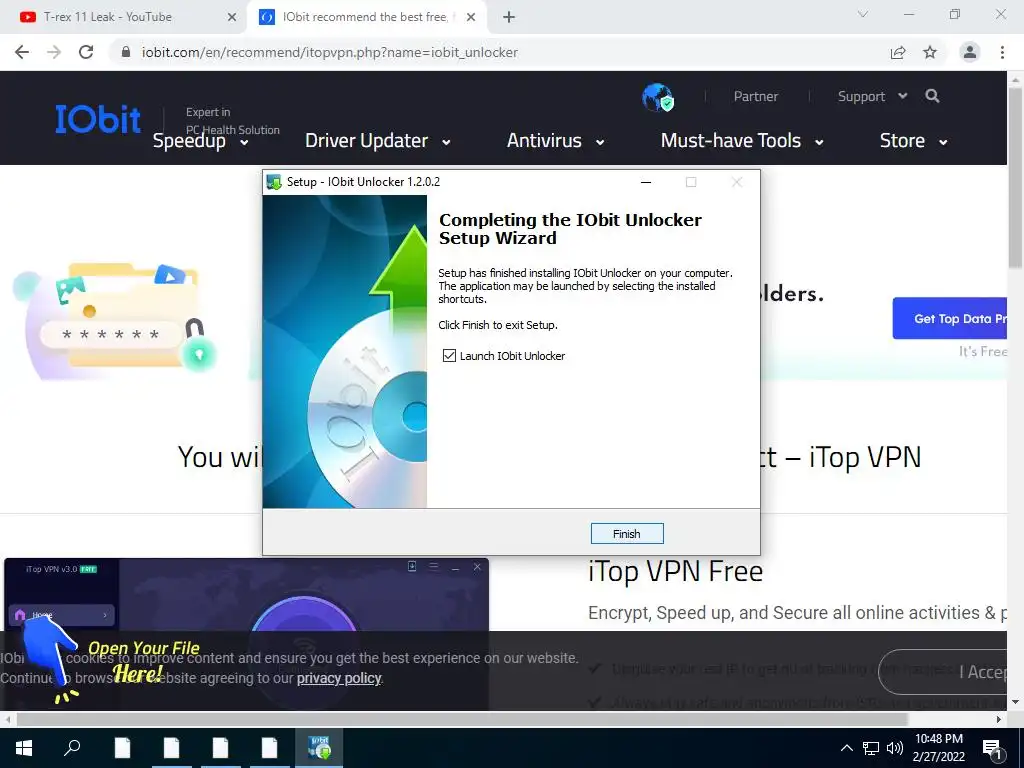Image resolution: width=1024 pixels, height=768 pixels.
Task: Show hidden system tray icons
Action: coord(846,748)
